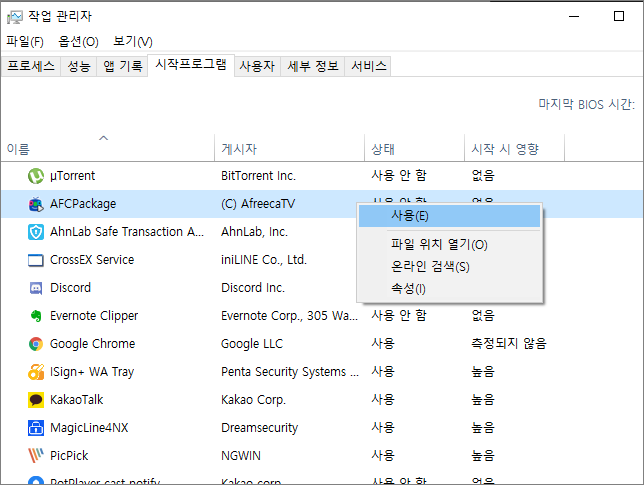Click publisher Dreamsecurity
Screen dimensions: 644x485
[259, 428]
